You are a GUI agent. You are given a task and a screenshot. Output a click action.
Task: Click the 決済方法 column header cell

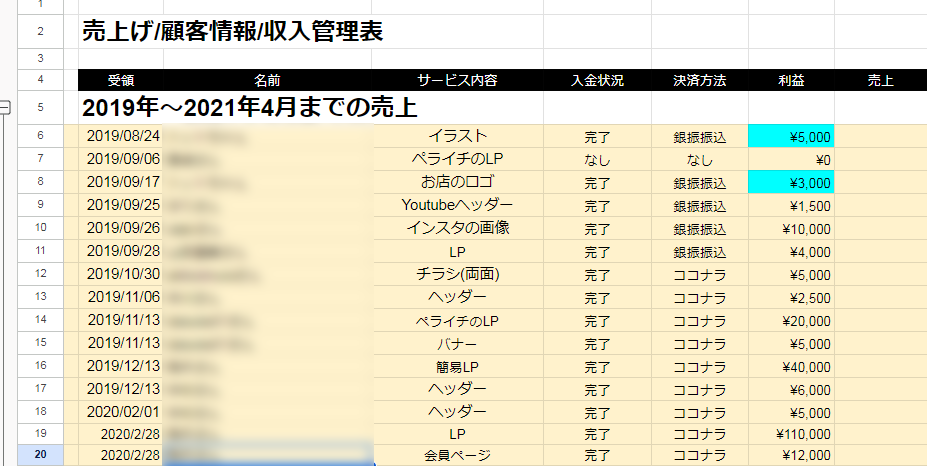tap(699, 80)
